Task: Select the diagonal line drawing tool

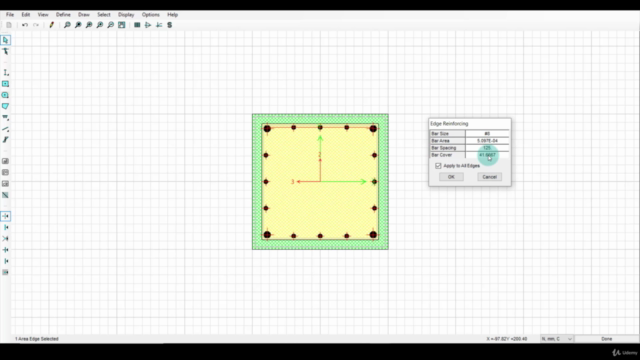Action: [5, 129]
